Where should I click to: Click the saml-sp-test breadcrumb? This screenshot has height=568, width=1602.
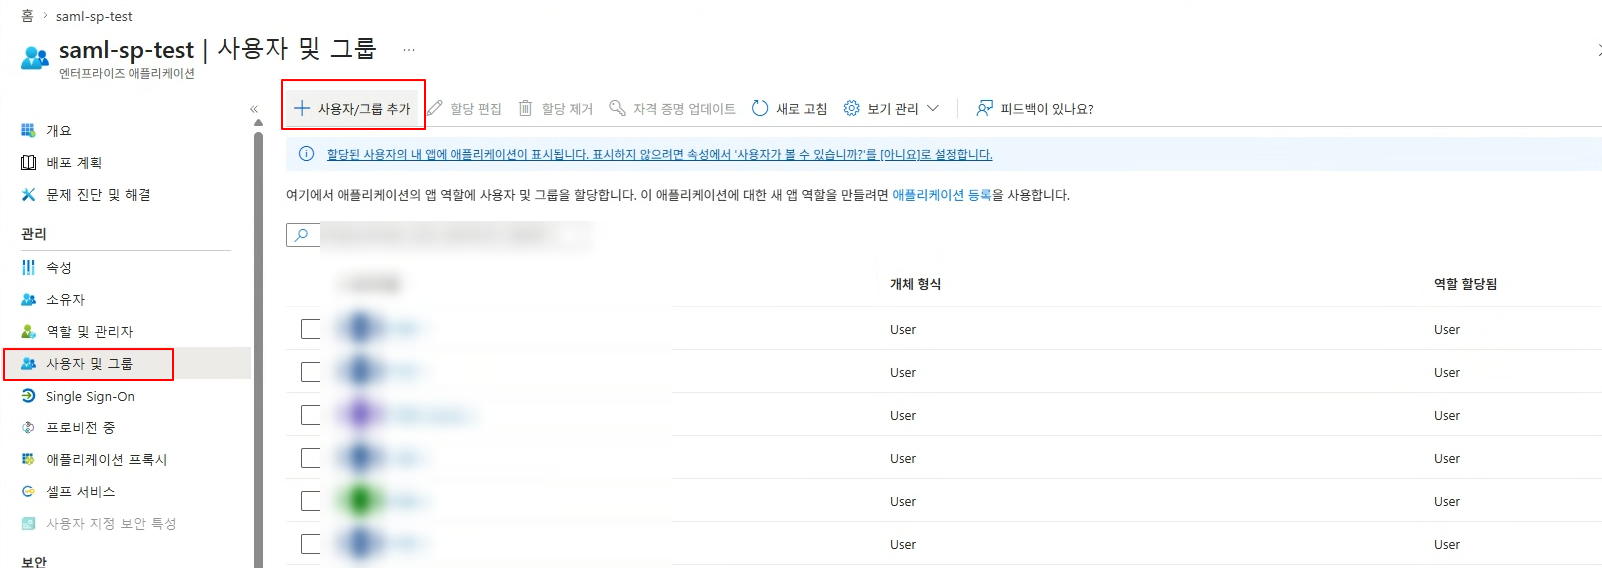pos(94,16)
